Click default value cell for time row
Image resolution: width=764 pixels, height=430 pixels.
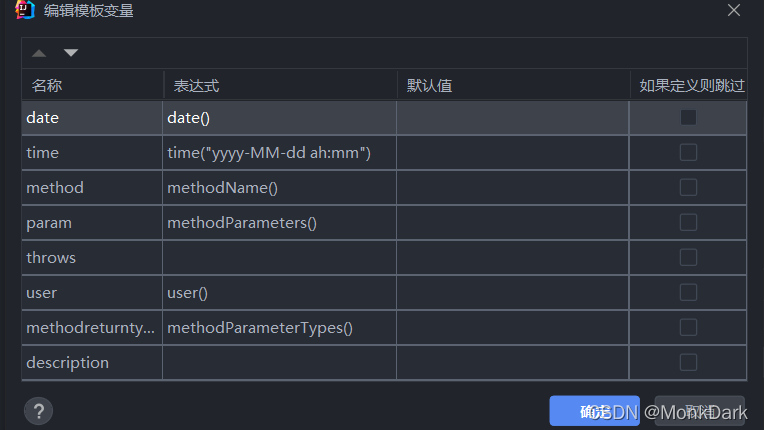click(x=513, y=153)
